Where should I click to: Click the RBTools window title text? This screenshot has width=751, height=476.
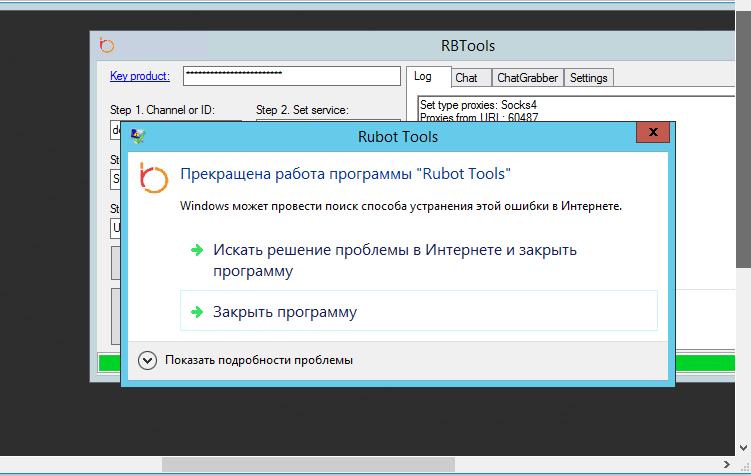468,46
